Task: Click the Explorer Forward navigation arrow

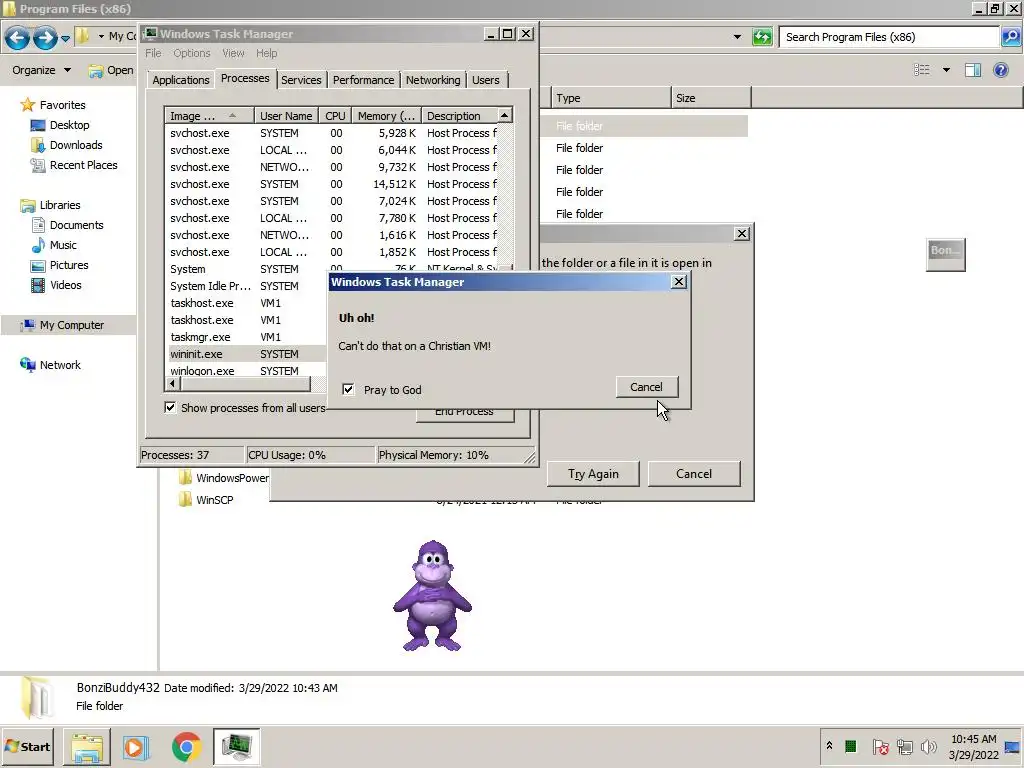Action: pyautogui.click(x=44, y=38)
